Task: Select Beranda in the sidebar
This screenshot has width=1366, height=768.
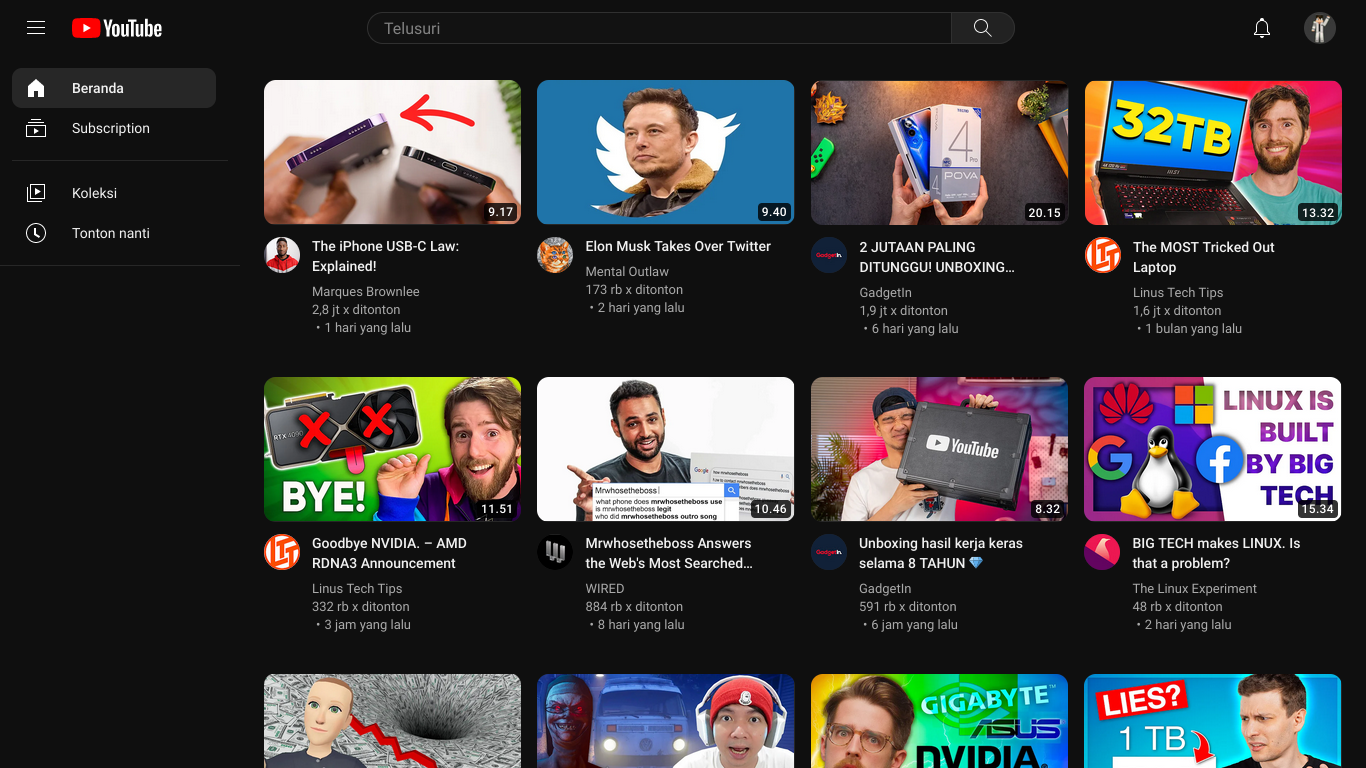Action: pyautogui.click(x=114, y=88)
